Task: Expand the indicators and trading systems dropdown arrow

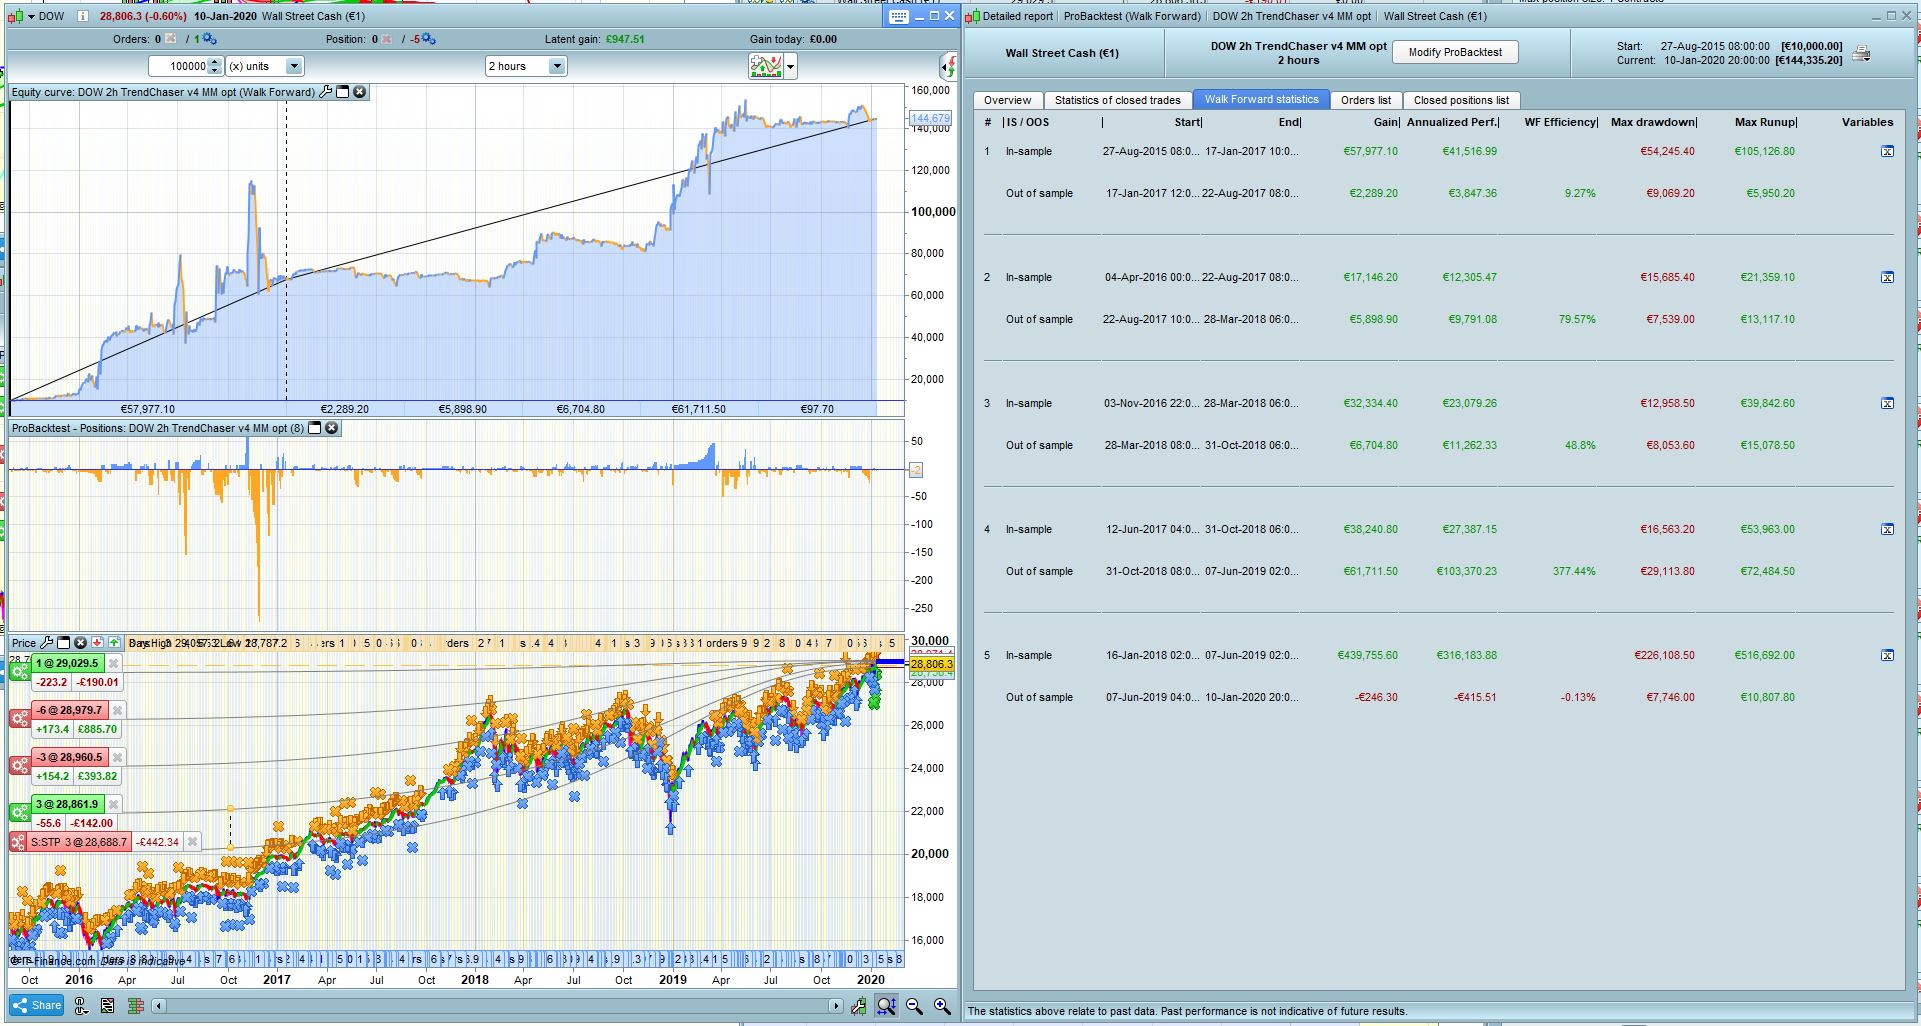Action: coord(791,67)
